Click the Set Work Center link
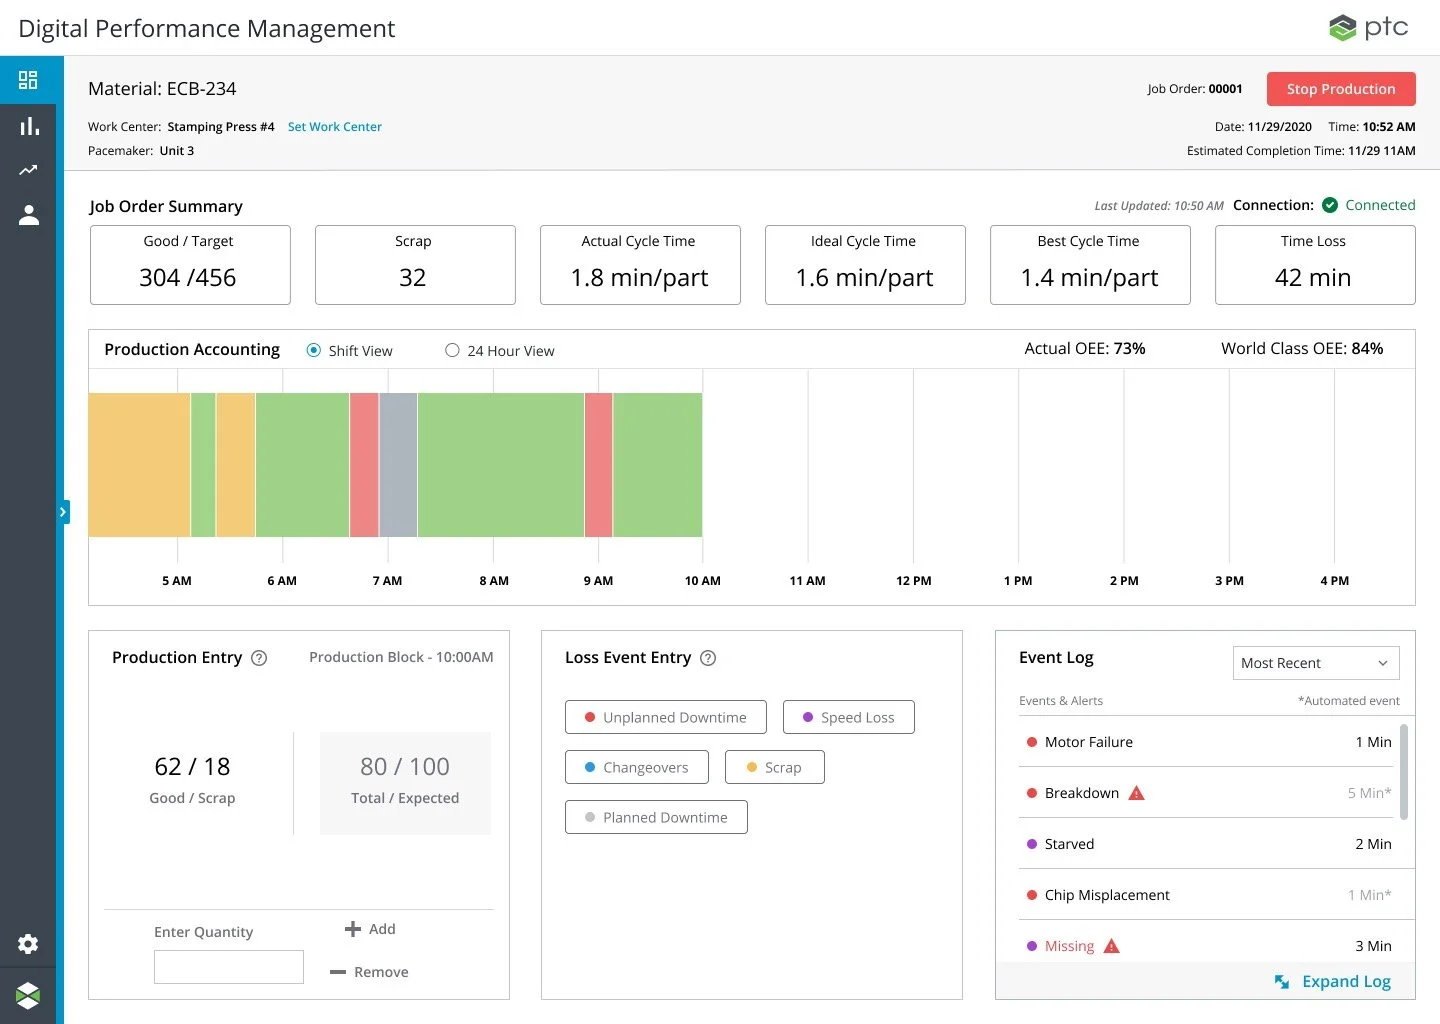This screenshot has height=1024, width=1440. [335, 127]
